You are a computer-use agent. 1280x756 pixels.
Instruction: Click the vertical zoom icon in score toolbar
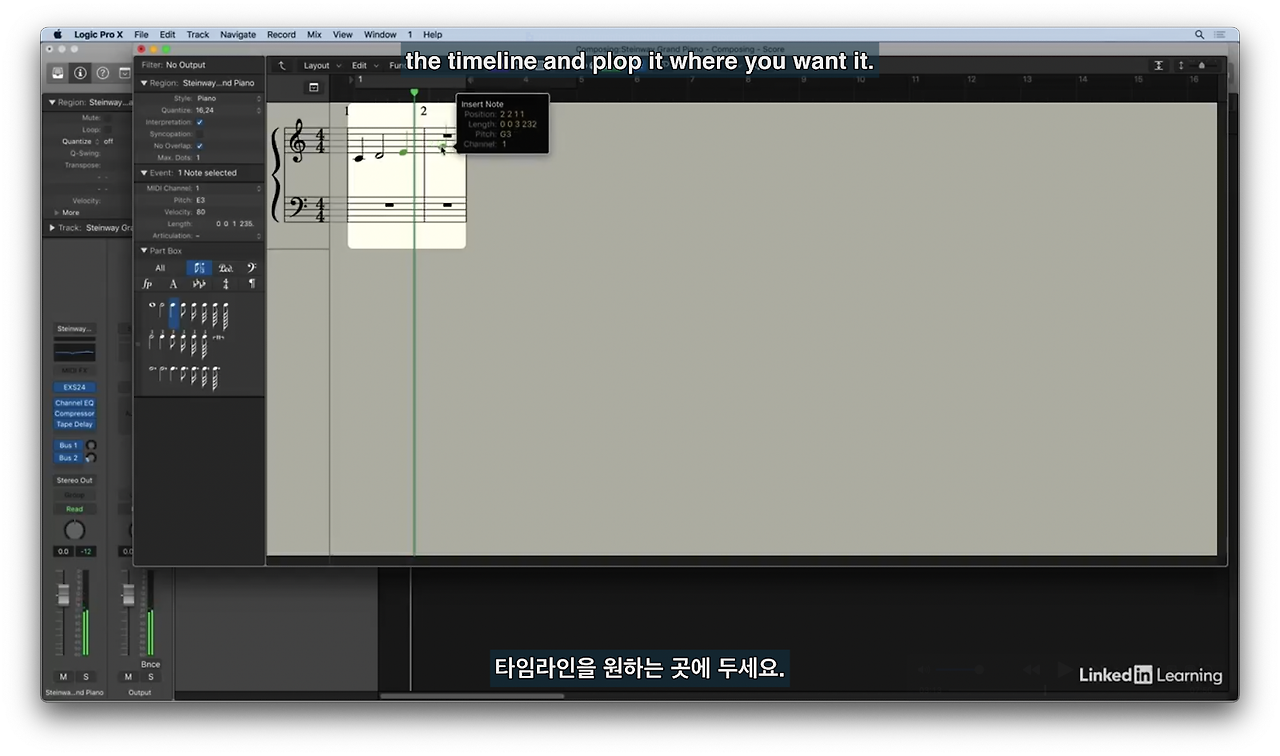(x=1181, y=65)
